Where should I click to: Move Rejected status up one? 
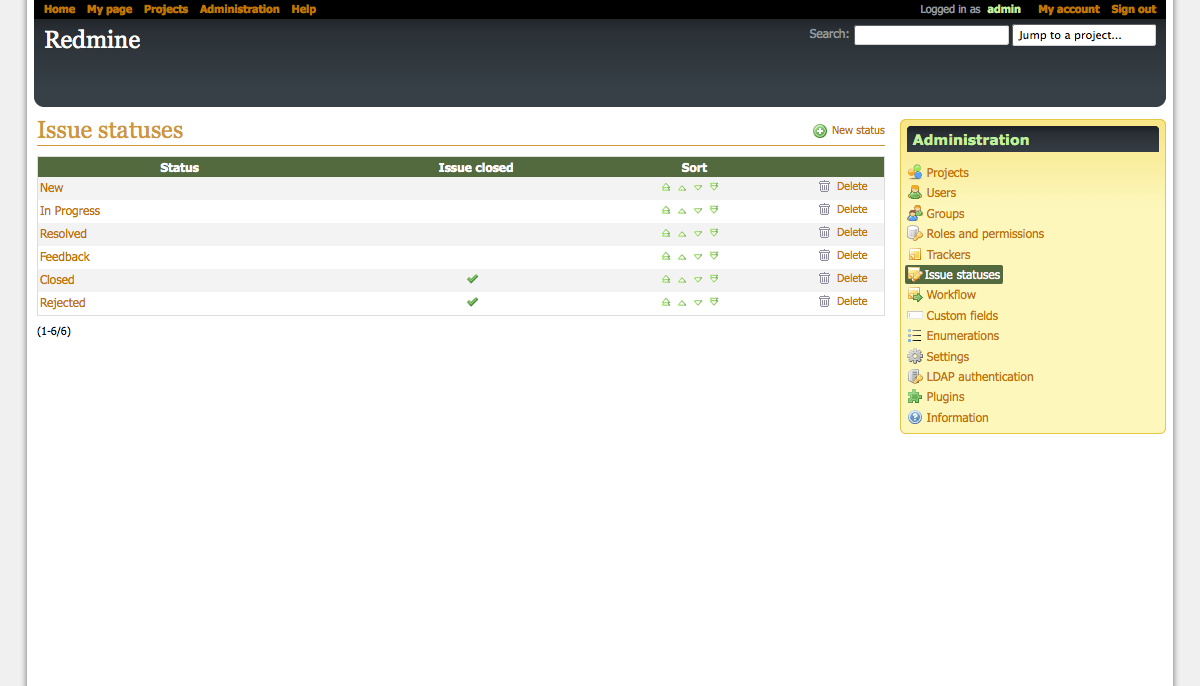682,302
